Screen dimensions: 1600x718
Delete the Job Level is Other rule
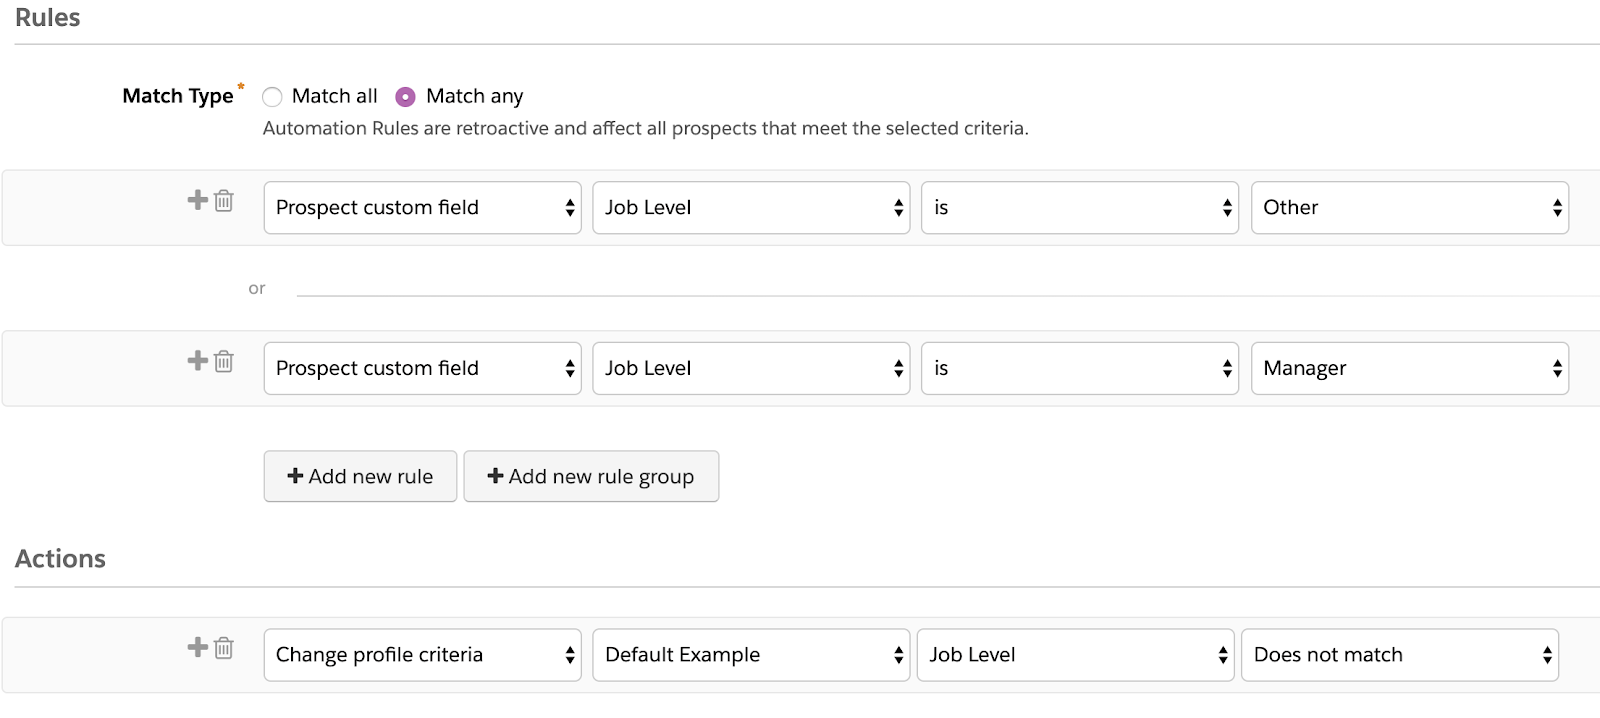[224, 201]
